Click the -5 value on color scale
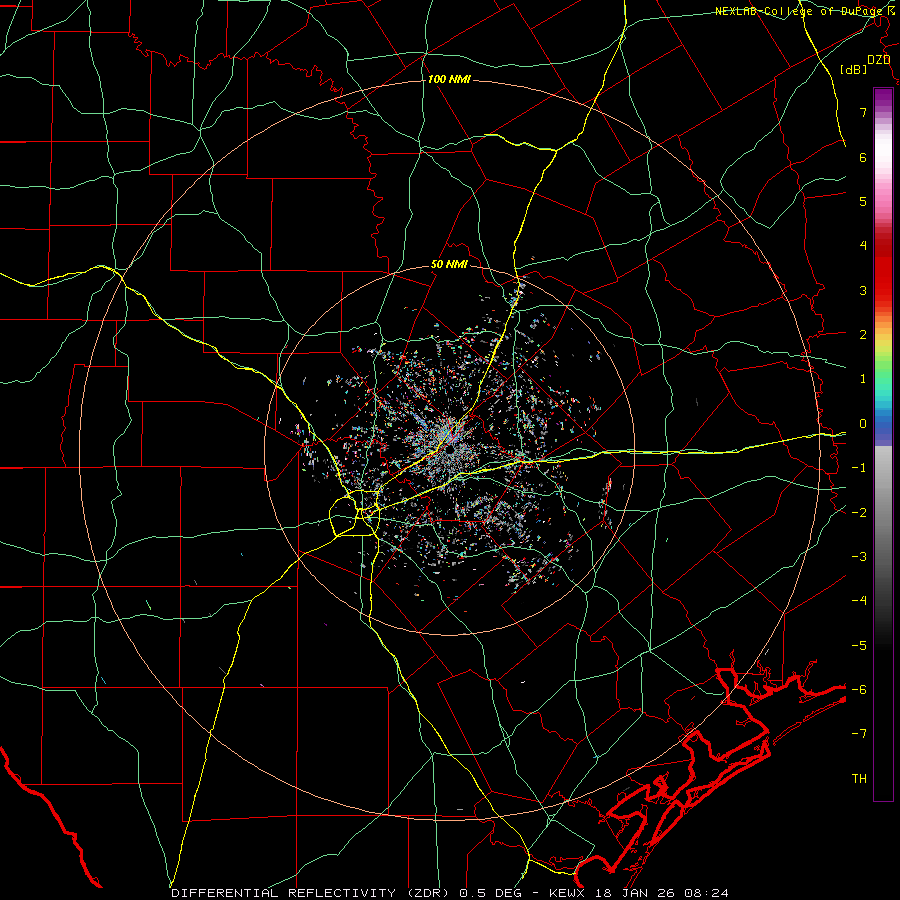 [x=859, y=646]
